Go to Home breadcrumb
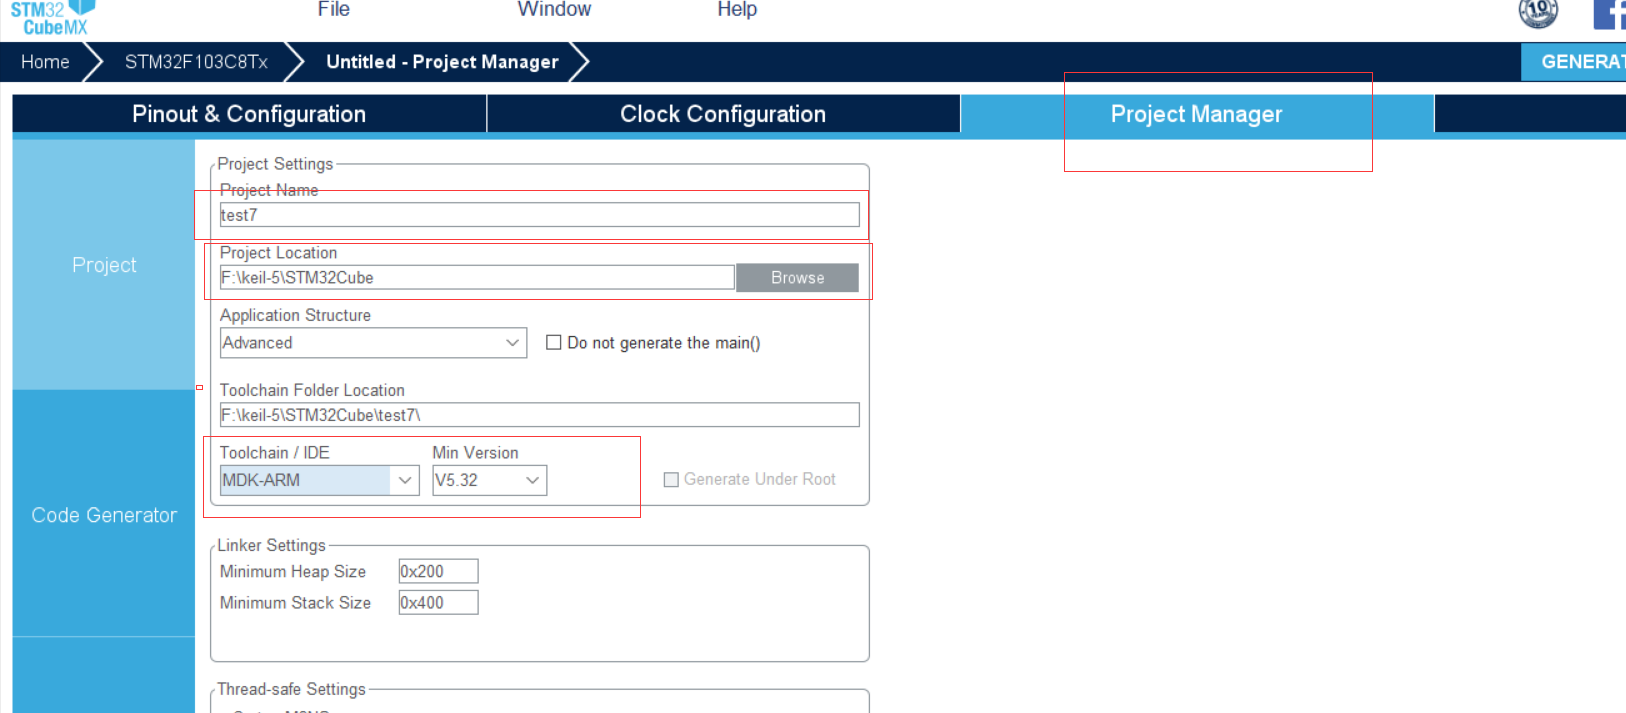 [x=45, y=62]
